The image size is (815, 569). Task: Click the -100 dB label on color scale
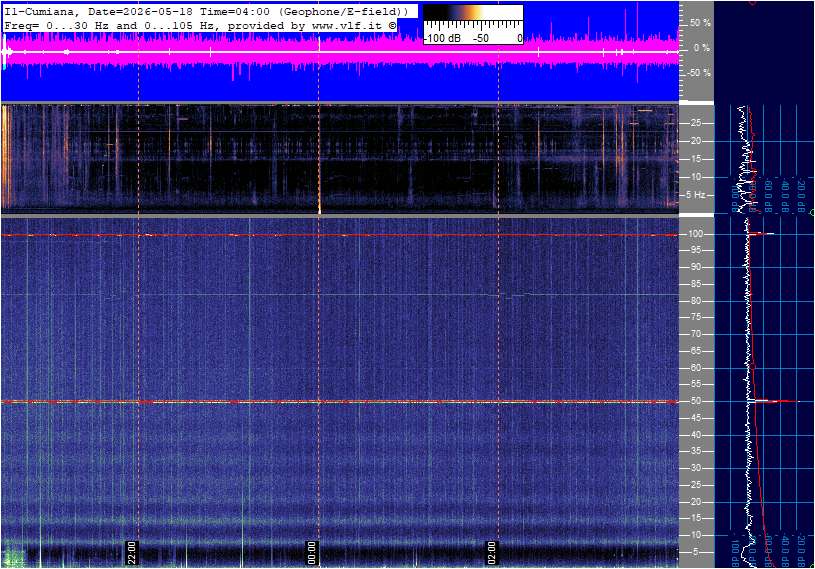pos(443,38)
